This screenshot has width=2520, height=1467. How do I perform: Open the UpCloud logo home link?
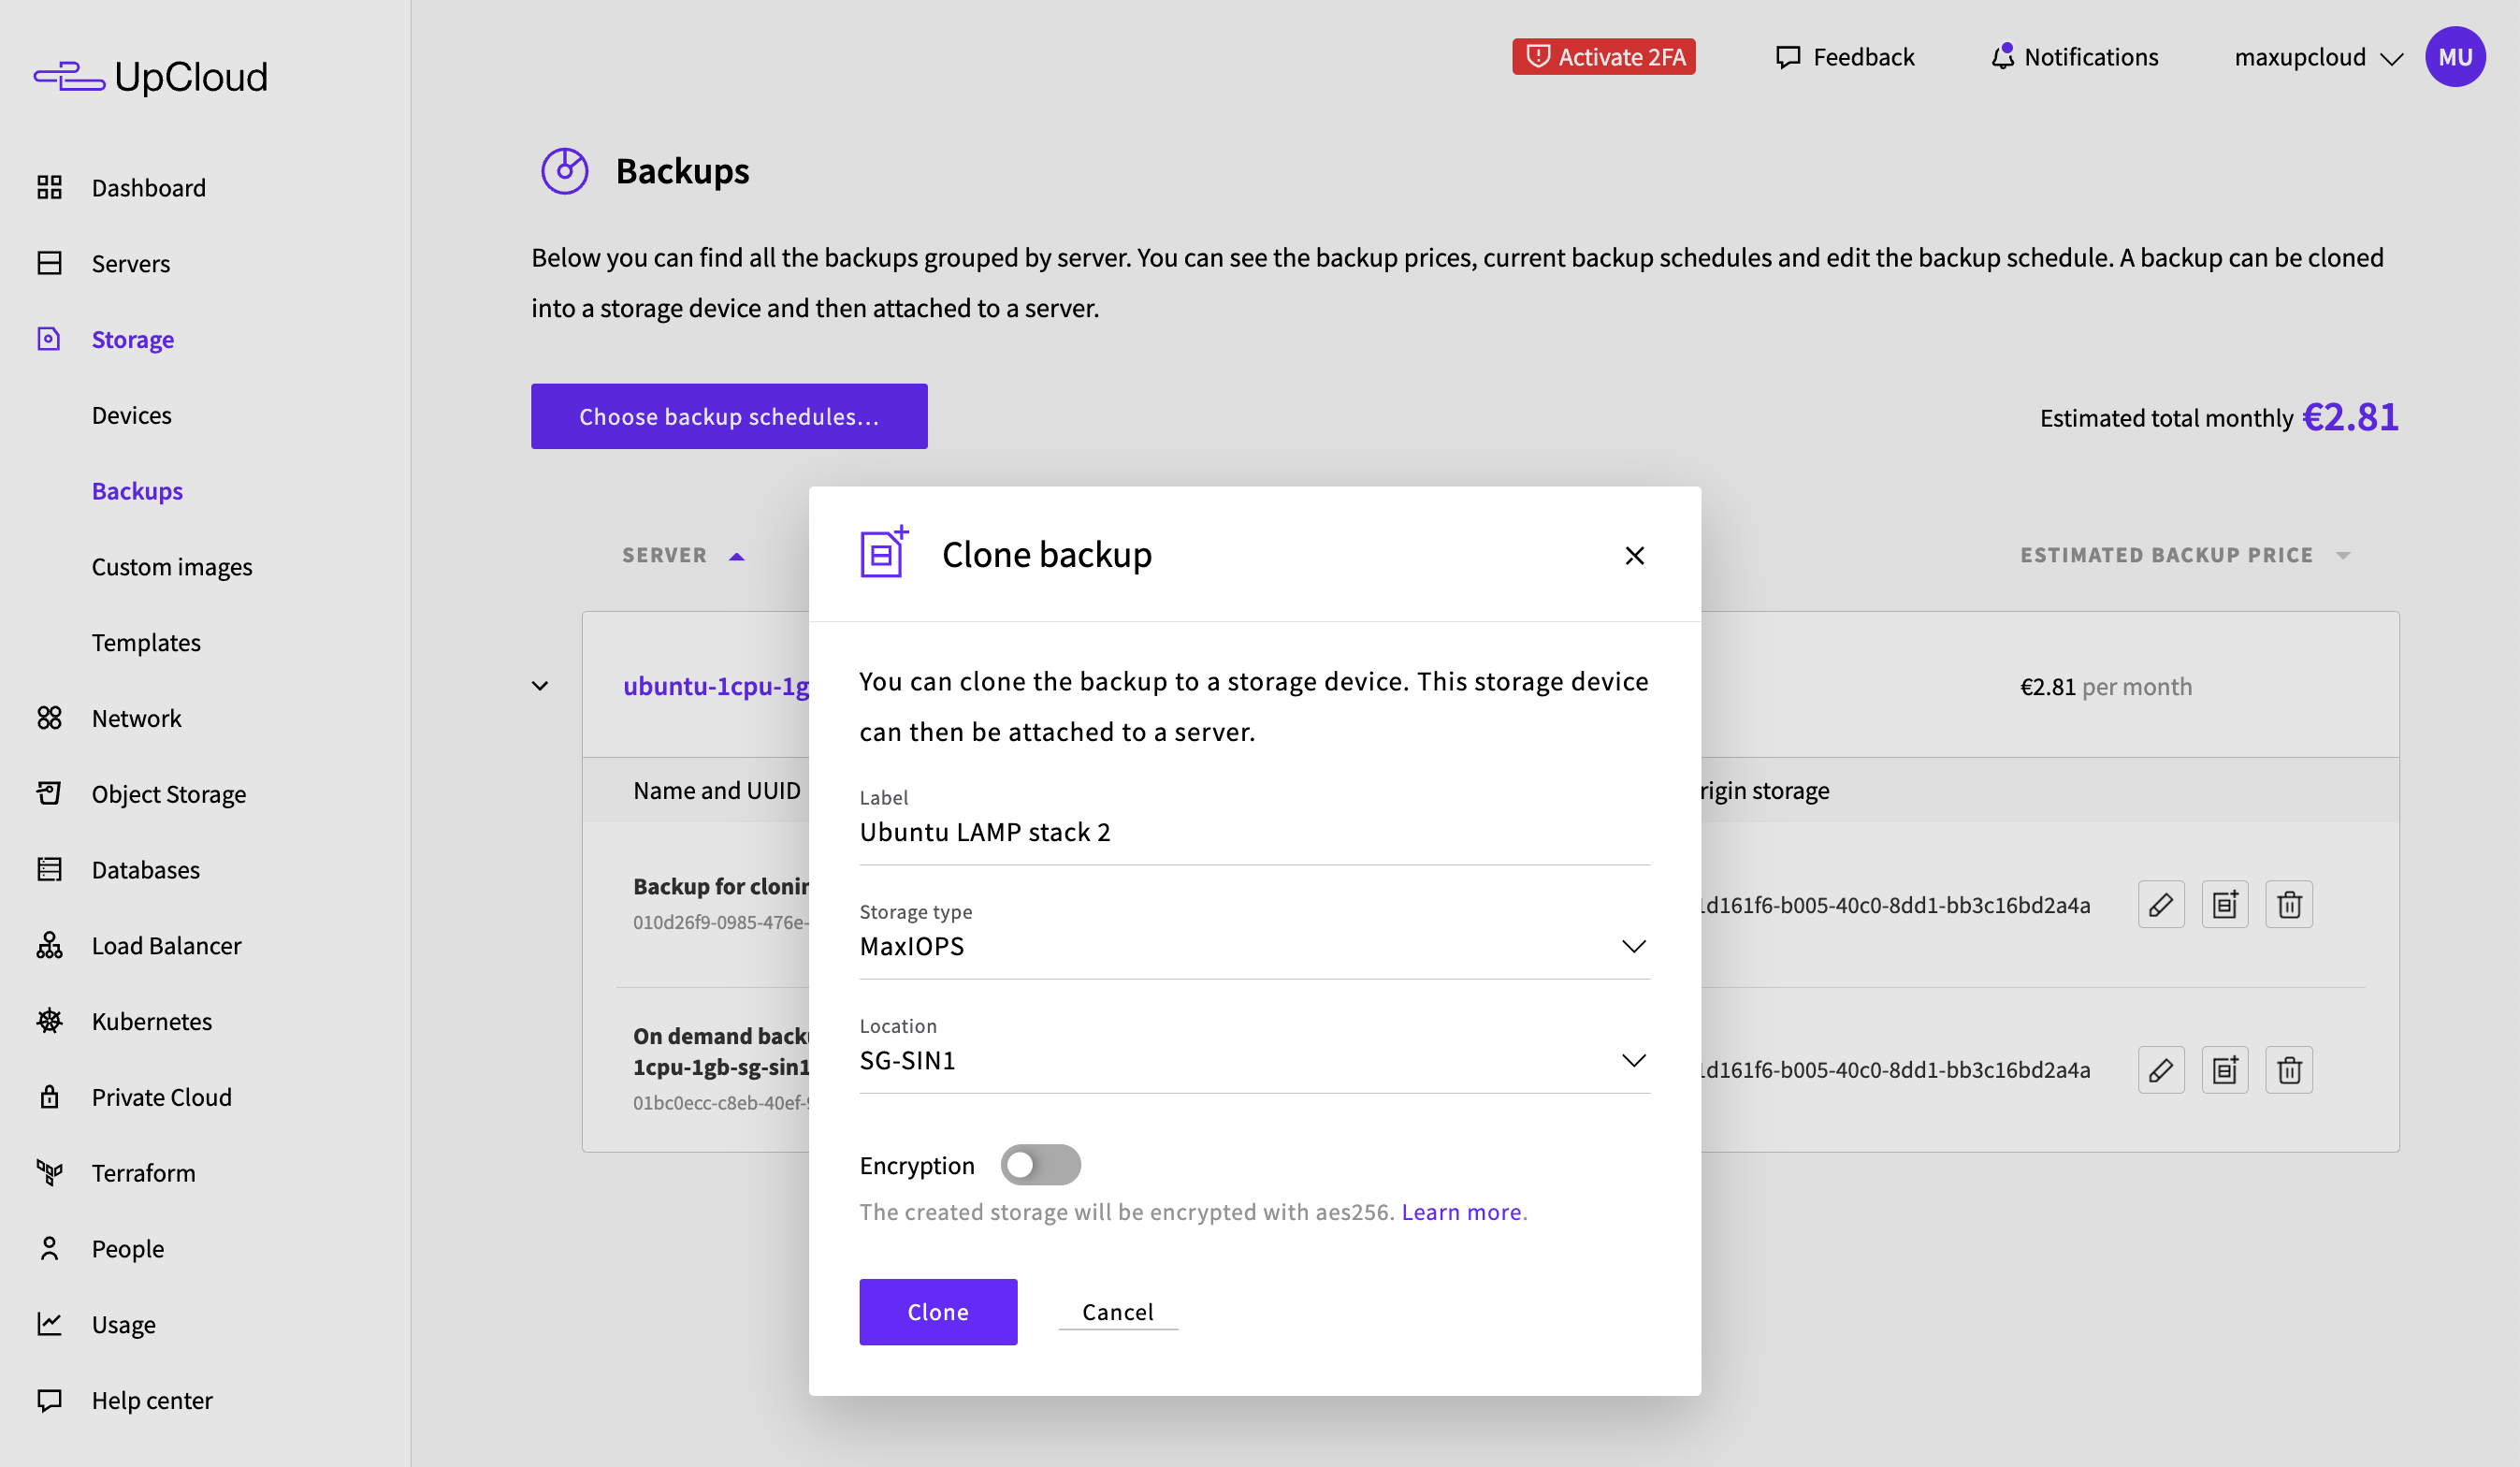[151, 77]
